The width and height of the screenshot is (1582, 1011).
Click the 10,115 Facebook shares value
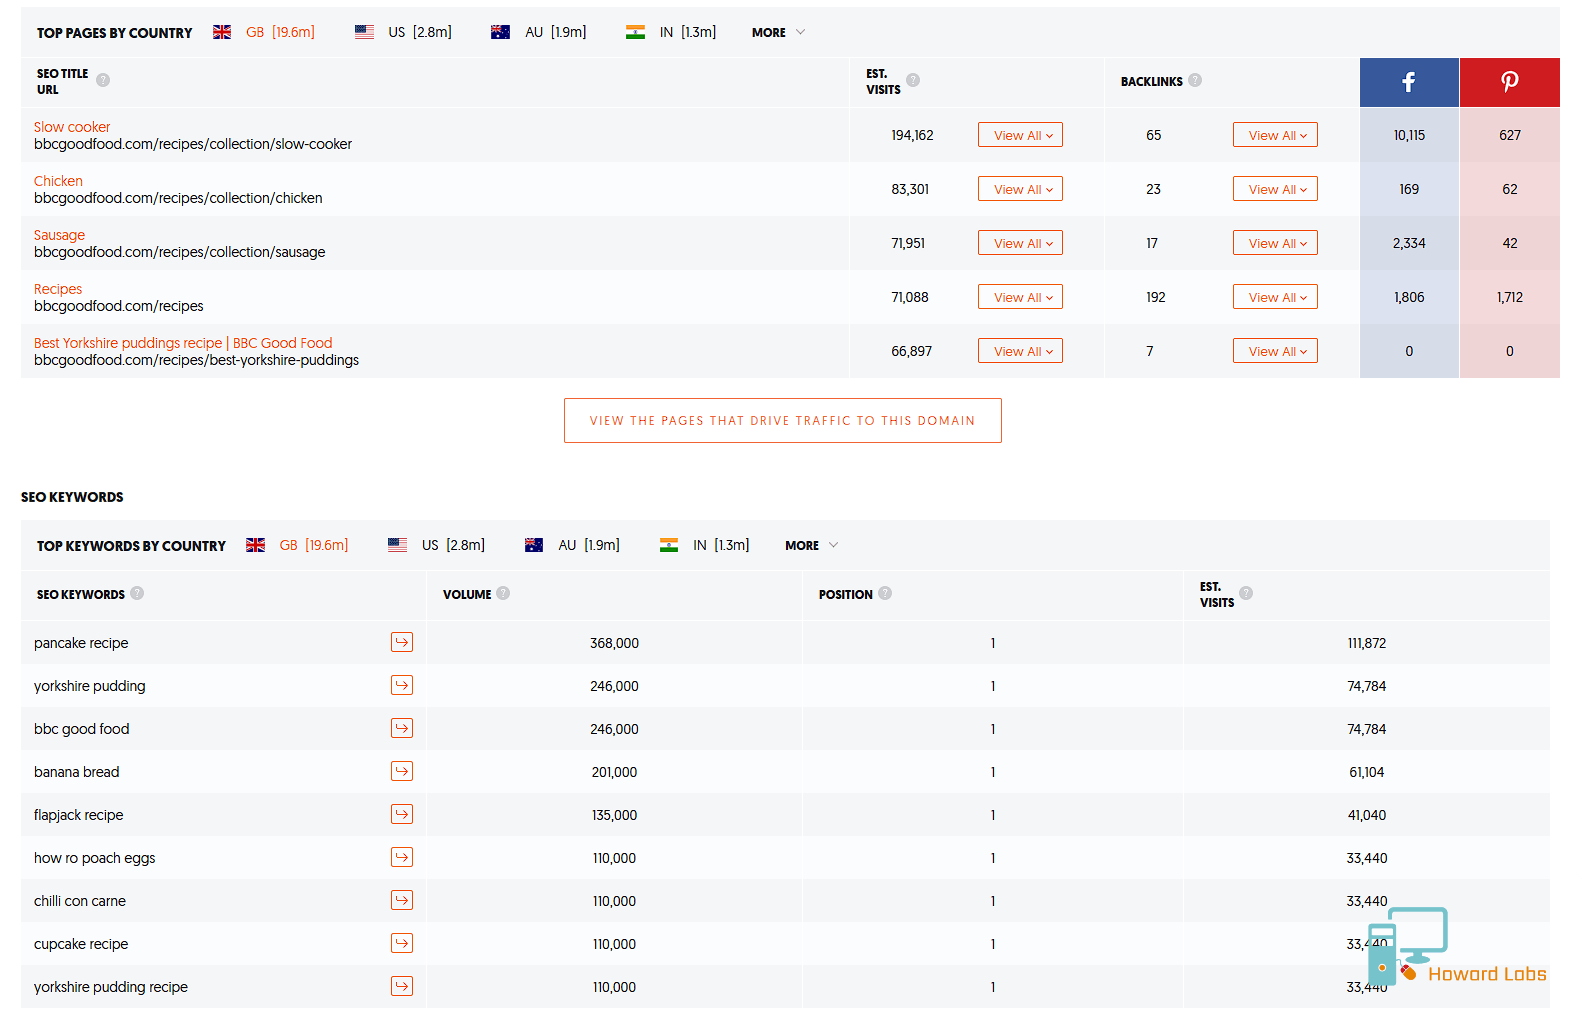1409,135
